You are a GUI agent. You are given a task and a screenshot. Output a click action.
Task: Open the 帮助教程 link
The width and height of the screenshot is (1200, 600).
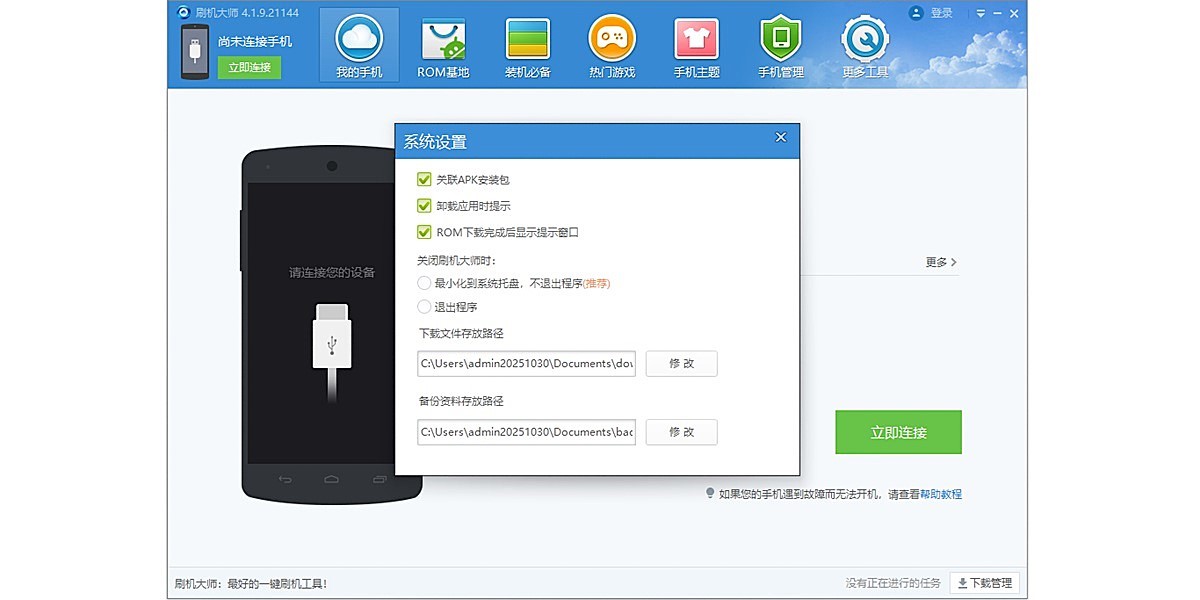941,494
